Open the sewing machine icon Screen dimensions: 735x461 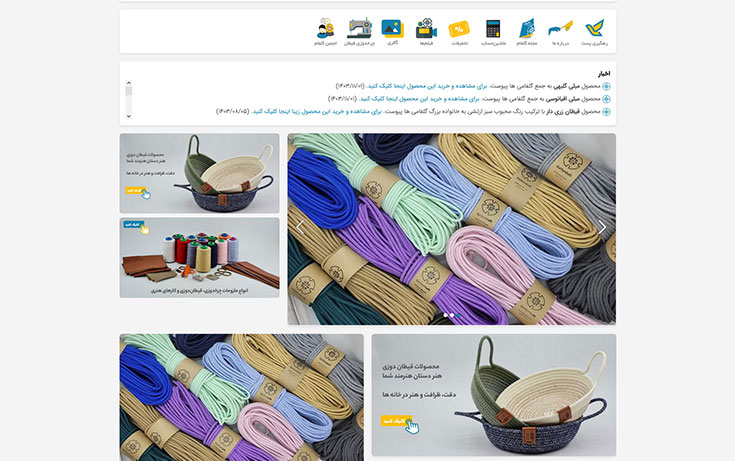point(360,28)
